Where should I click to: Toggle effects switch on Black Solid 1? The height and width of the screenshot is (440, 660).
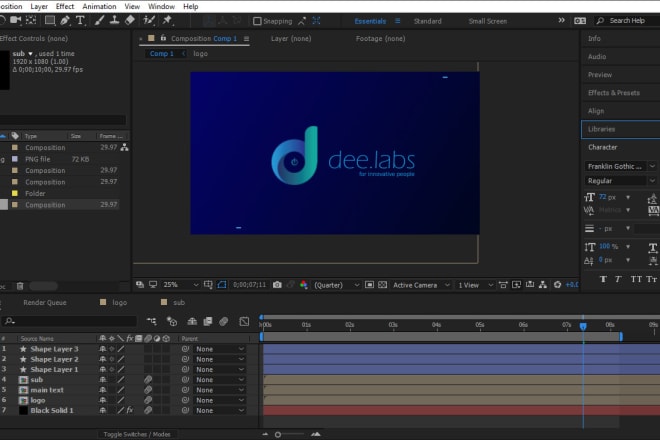[x=130, y=411]
